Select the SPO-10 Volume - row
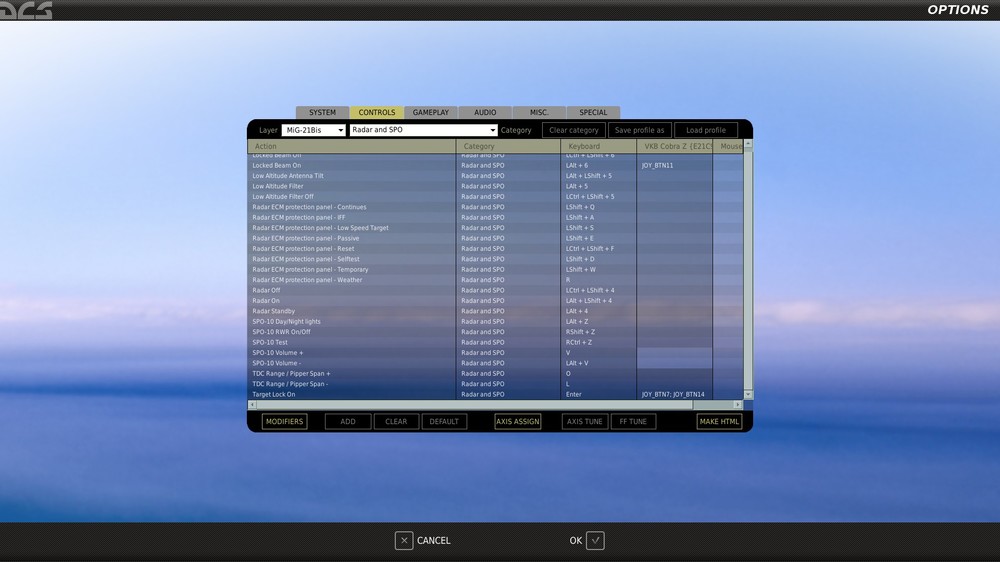The width and height of the screenshot is (1000, 562). click(x=495, y=363)
